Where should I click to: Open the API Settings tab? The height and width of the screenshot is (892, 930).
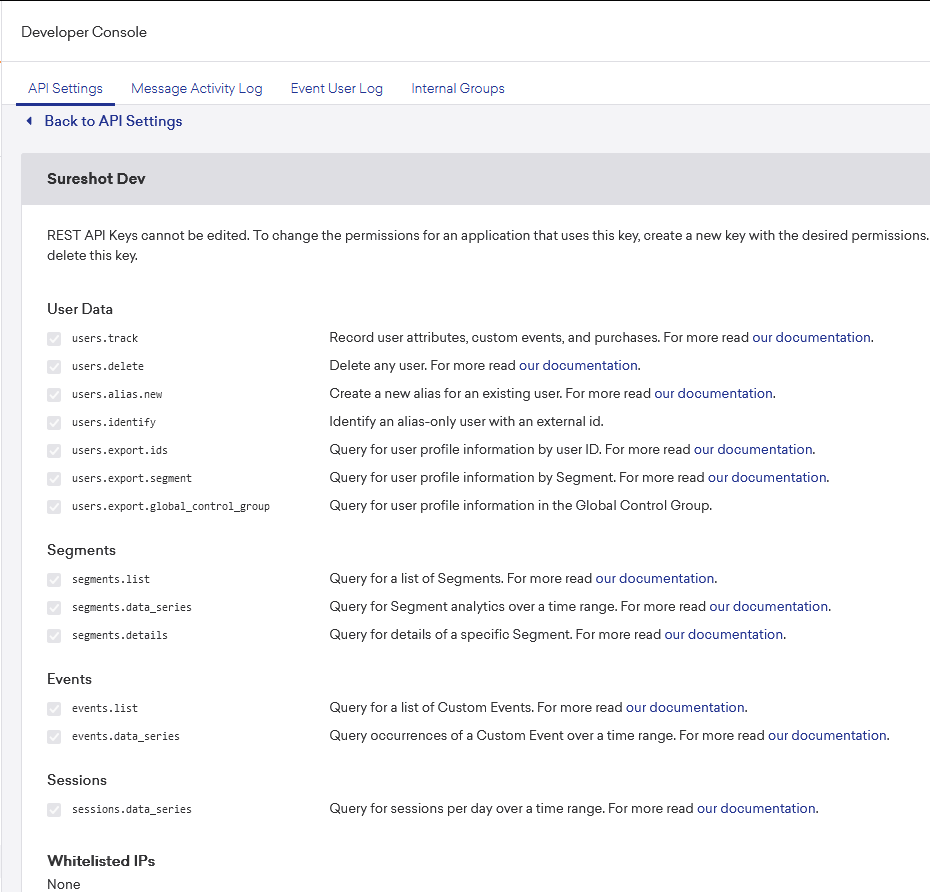click(x=65, y=88)
